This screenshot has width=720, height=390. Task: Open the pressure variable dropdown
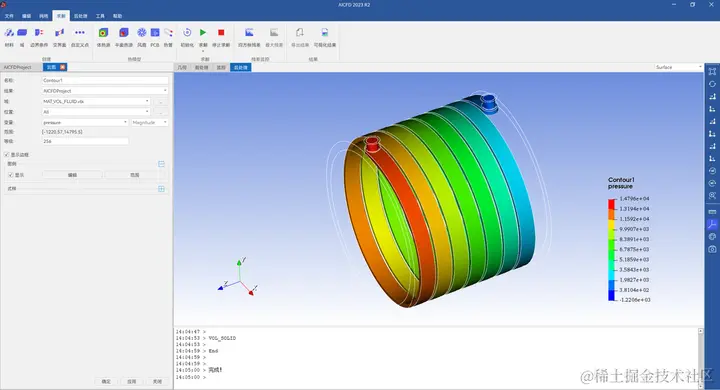point(85,122)
